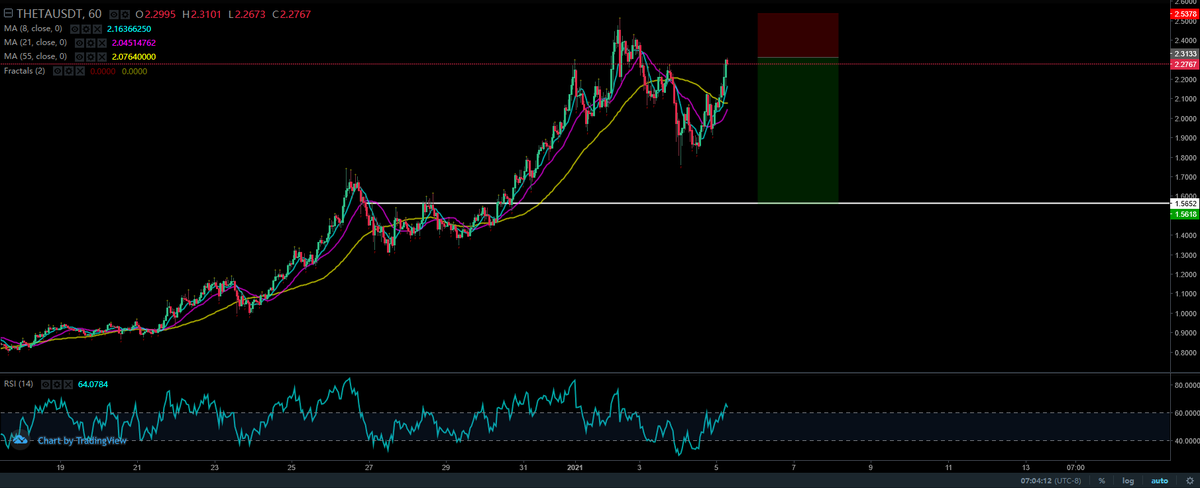Click the Open value 2.2995
The width and height of the screenshot is (1200, 488).
click(160, 14)
